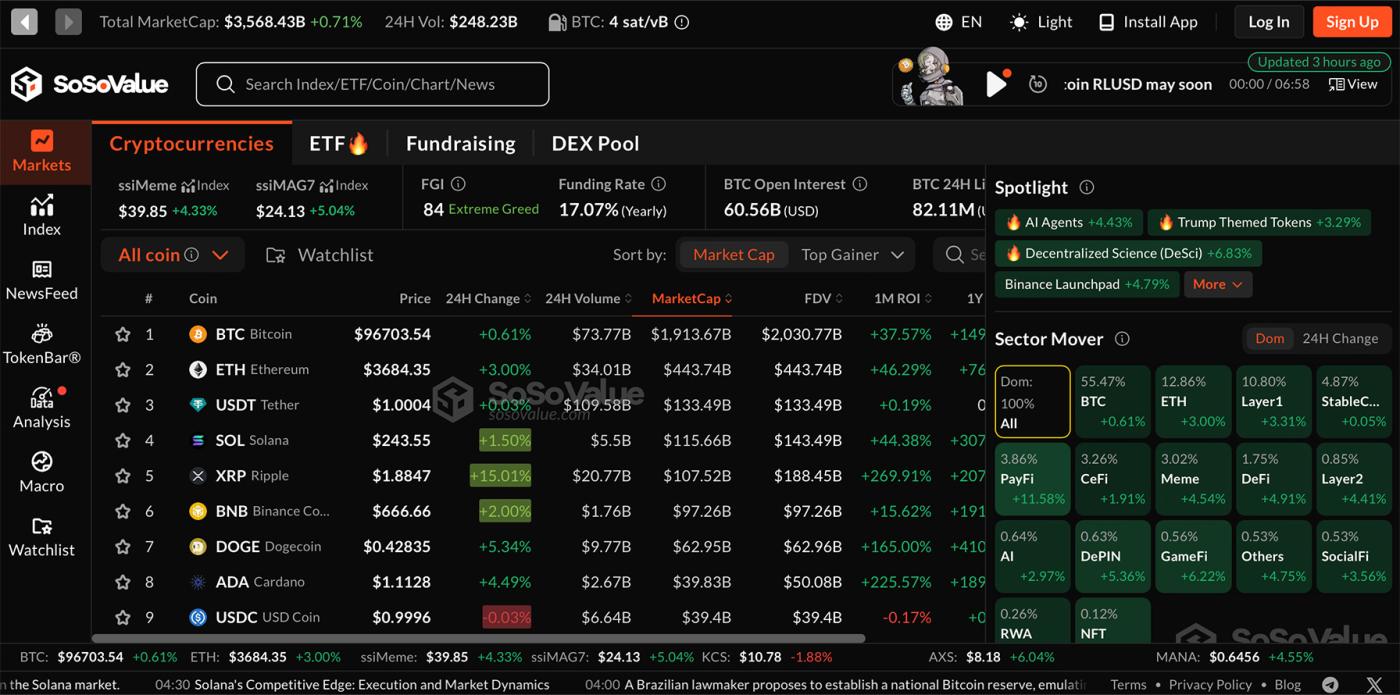
Task: Open the Privacy Policy footer link
Action: [x=1210, y=685]
